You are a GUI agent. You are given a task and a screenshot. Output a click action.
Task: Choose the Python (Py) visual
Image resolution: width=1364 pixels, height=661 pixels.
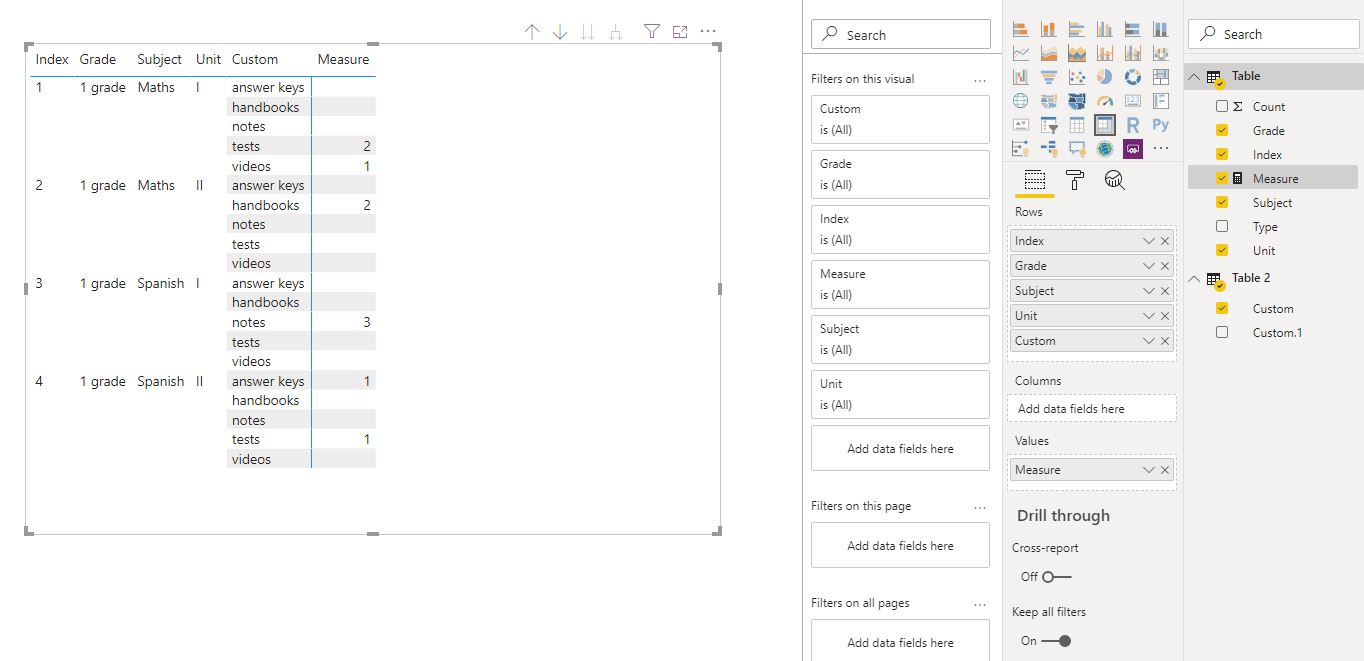[x=1160, y=125]
